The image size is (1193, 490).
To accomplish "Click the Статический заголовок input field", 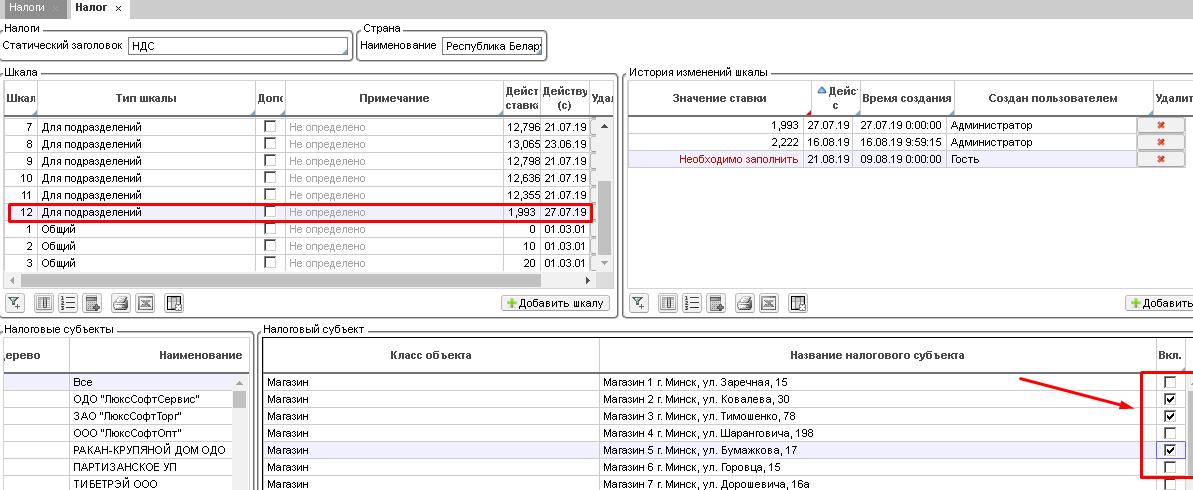I will pyautogui.click(x=236, y=45).
